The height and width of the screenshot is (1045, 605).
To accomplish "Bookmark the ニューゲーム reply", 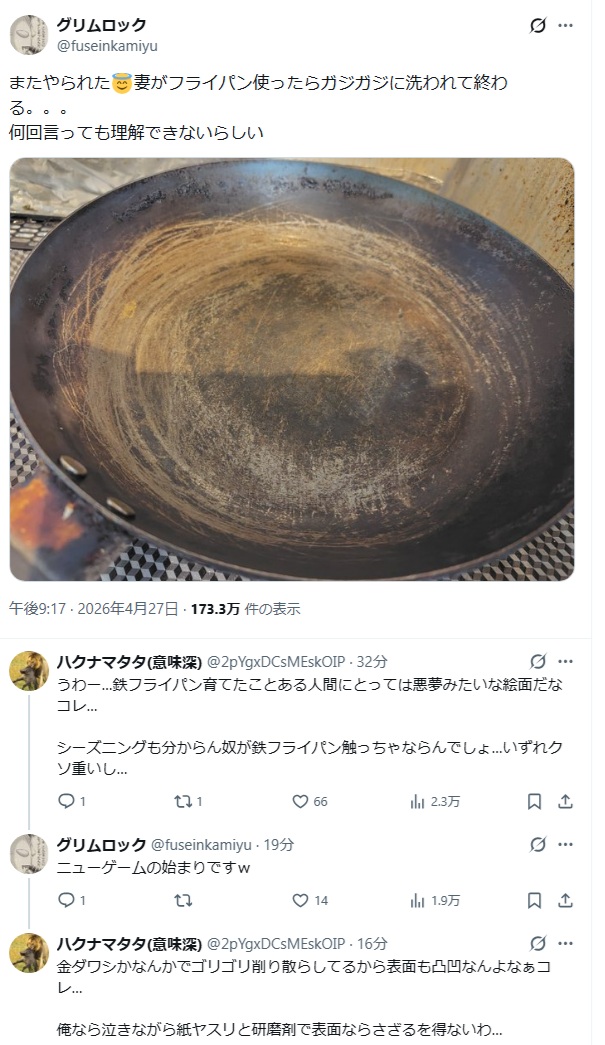I will click(534, 900).
